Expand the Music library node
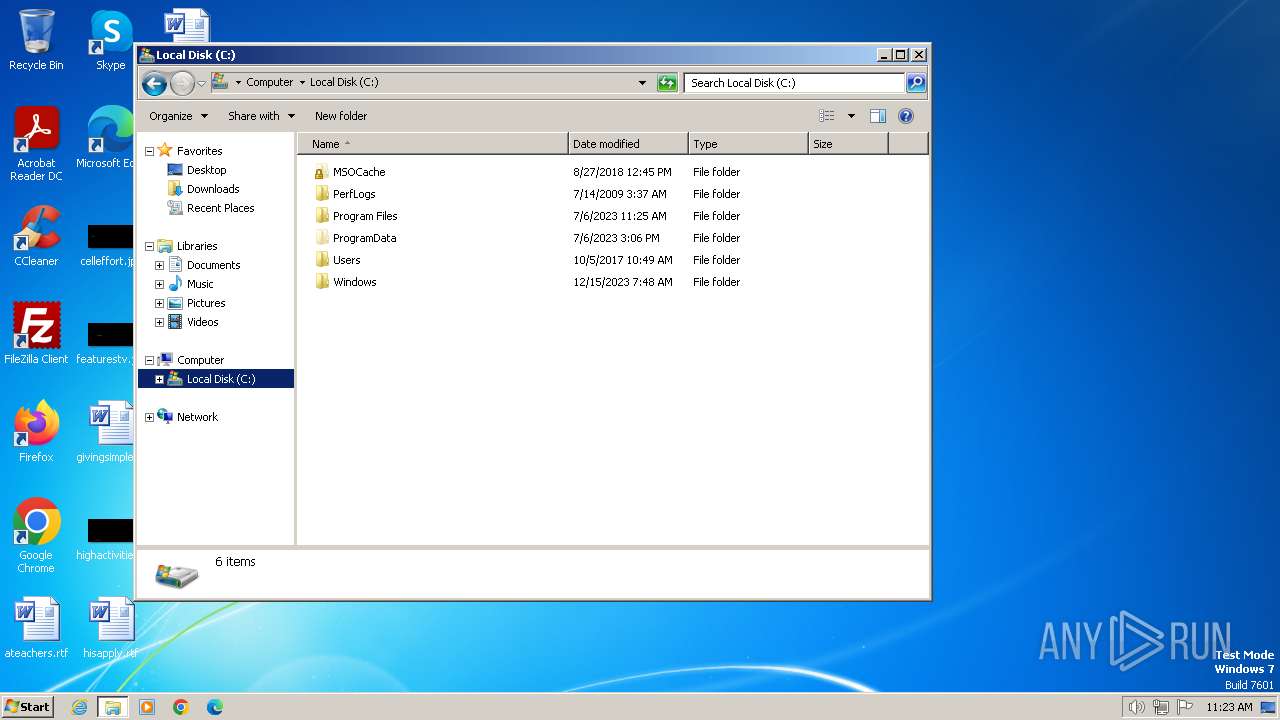Image resolution: width=1280 pixels, height=720 pixels. coord(159,284)
